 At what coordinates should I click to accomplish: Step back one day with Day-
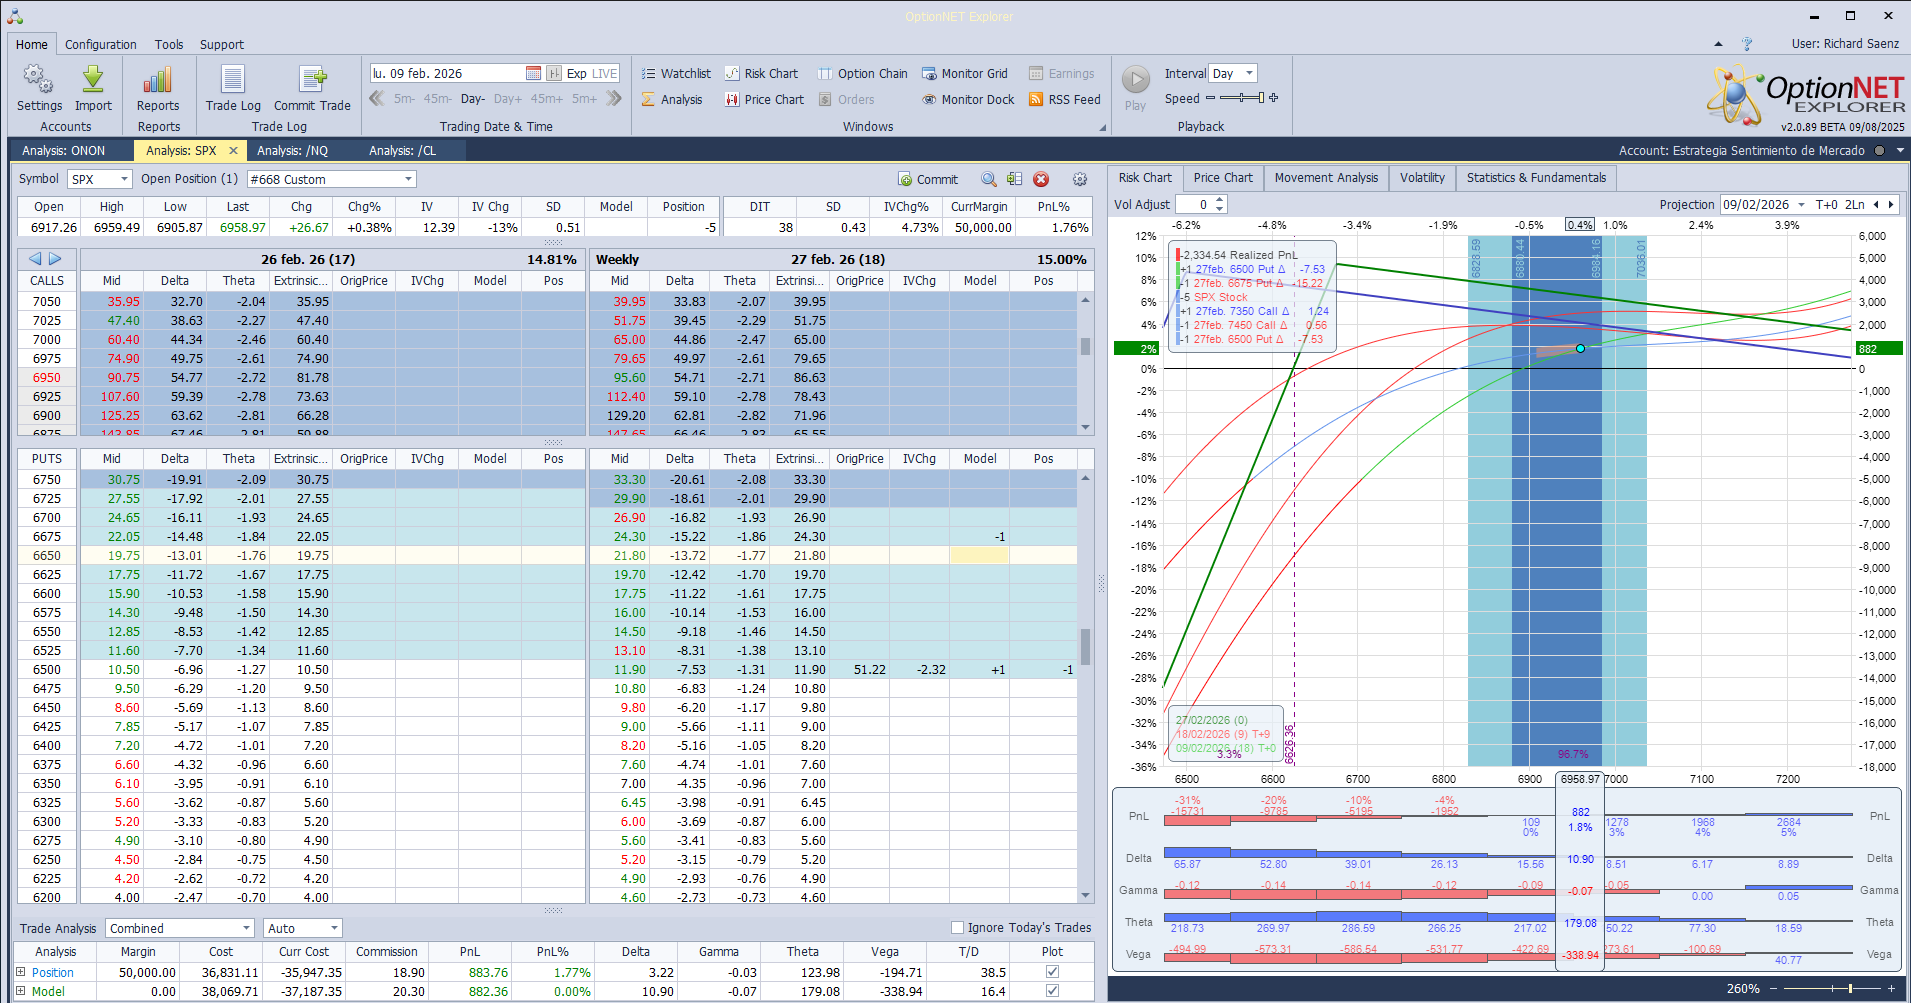pos(473,98)
